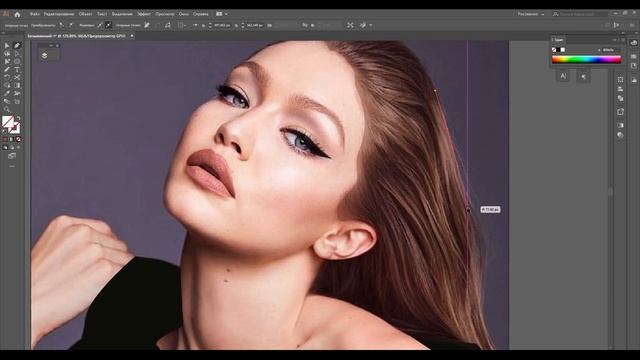The height and width of the screenshot is (360, 640).
Task: Swap fill and stroke with curved arrow
Action: [x=18, y=118]
